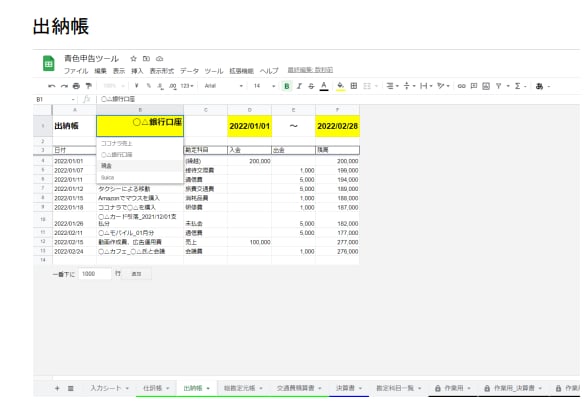
Task: Open the 挿入 menu
Action: [137, 70]
